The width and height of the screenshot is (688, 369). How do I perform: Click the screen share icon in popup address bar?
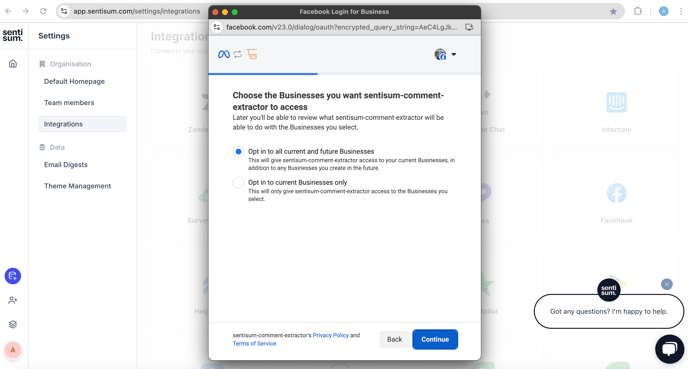pyautogui.click(x=469, y=27)
